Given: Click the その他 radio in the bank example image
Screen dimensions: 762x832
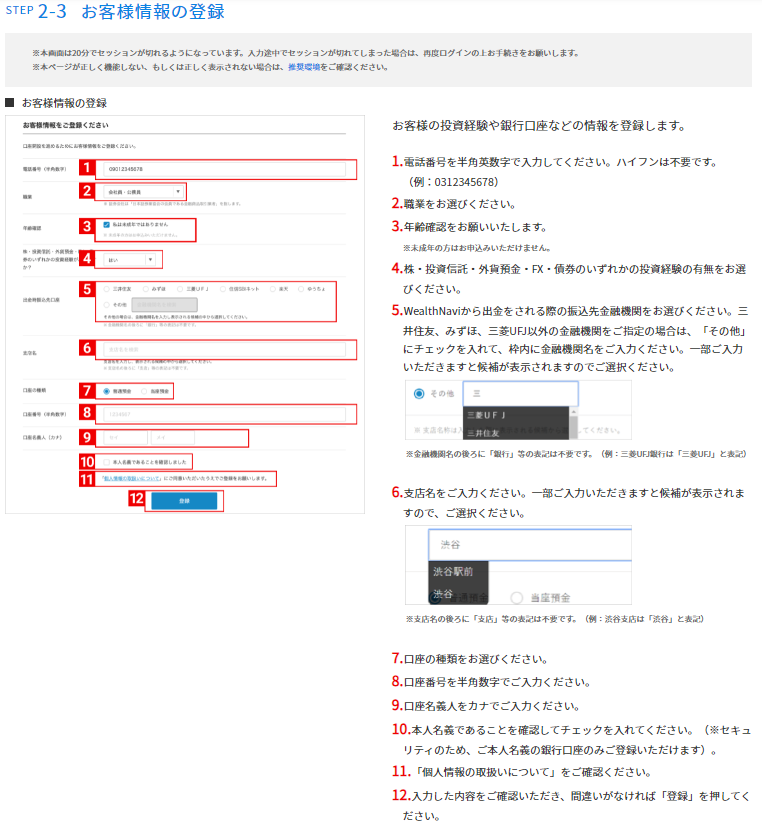Looking at the screenshot, I should pos(419,394).
